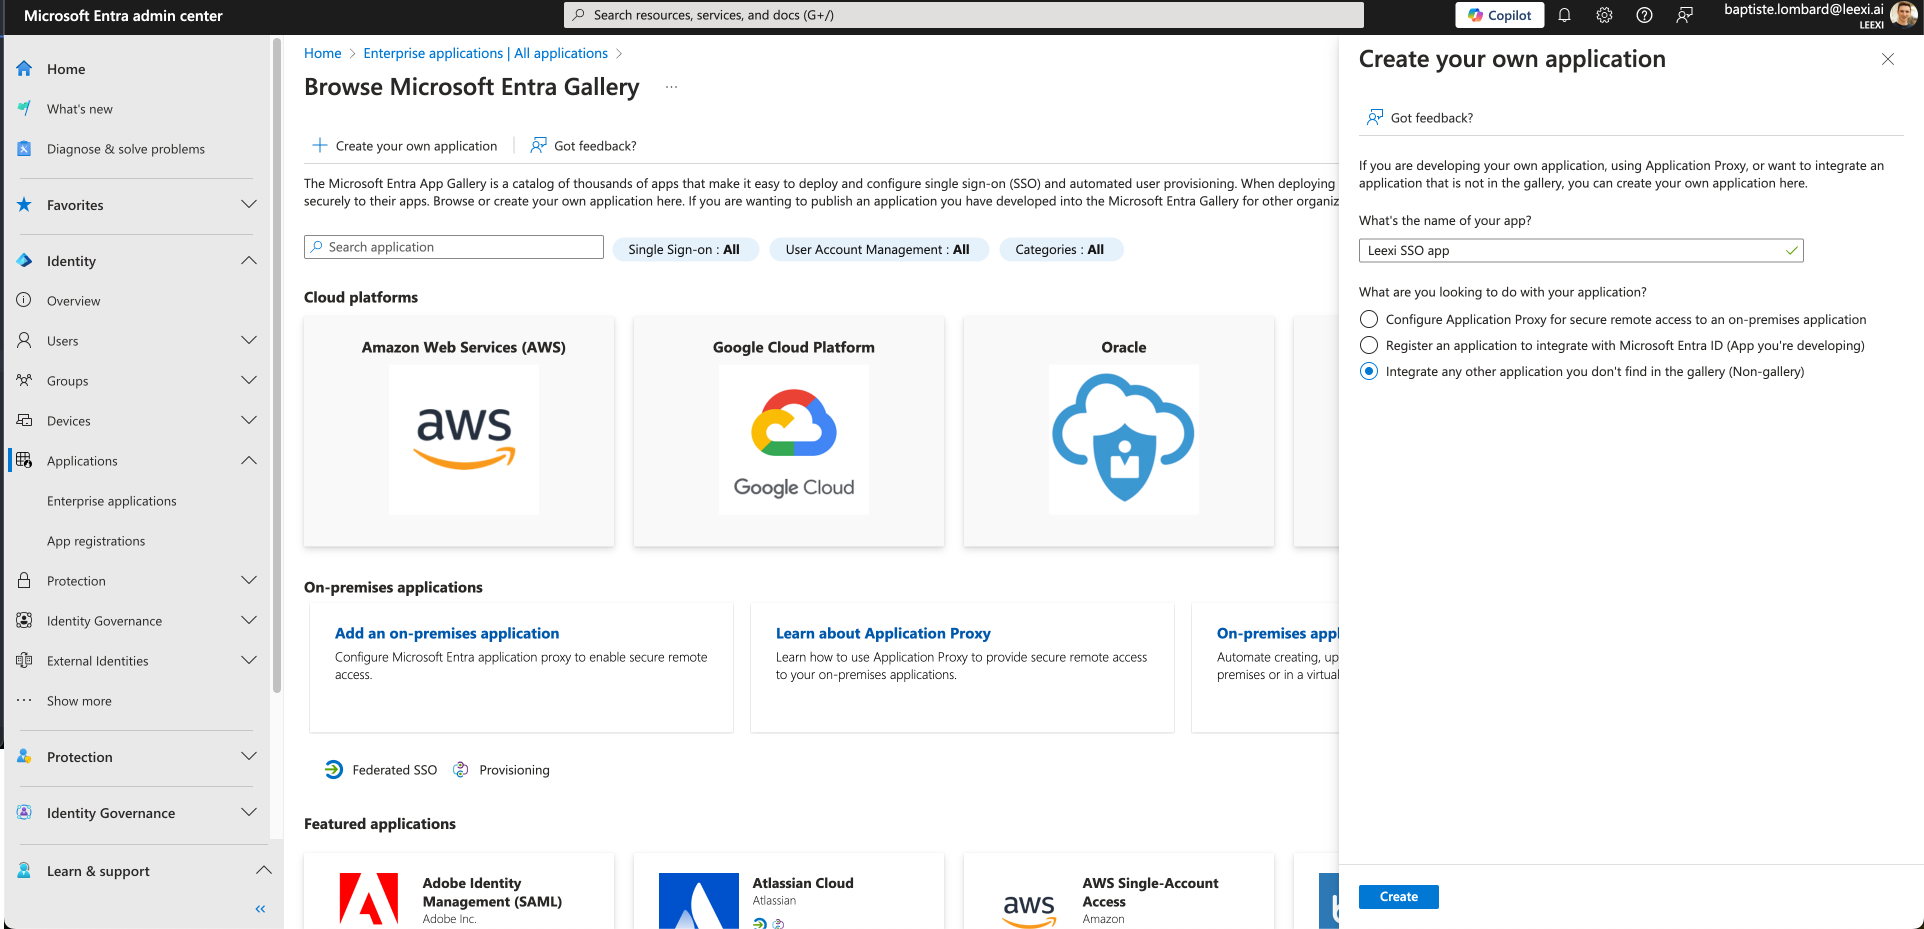Open the settings gear icon

(1605, 15)
